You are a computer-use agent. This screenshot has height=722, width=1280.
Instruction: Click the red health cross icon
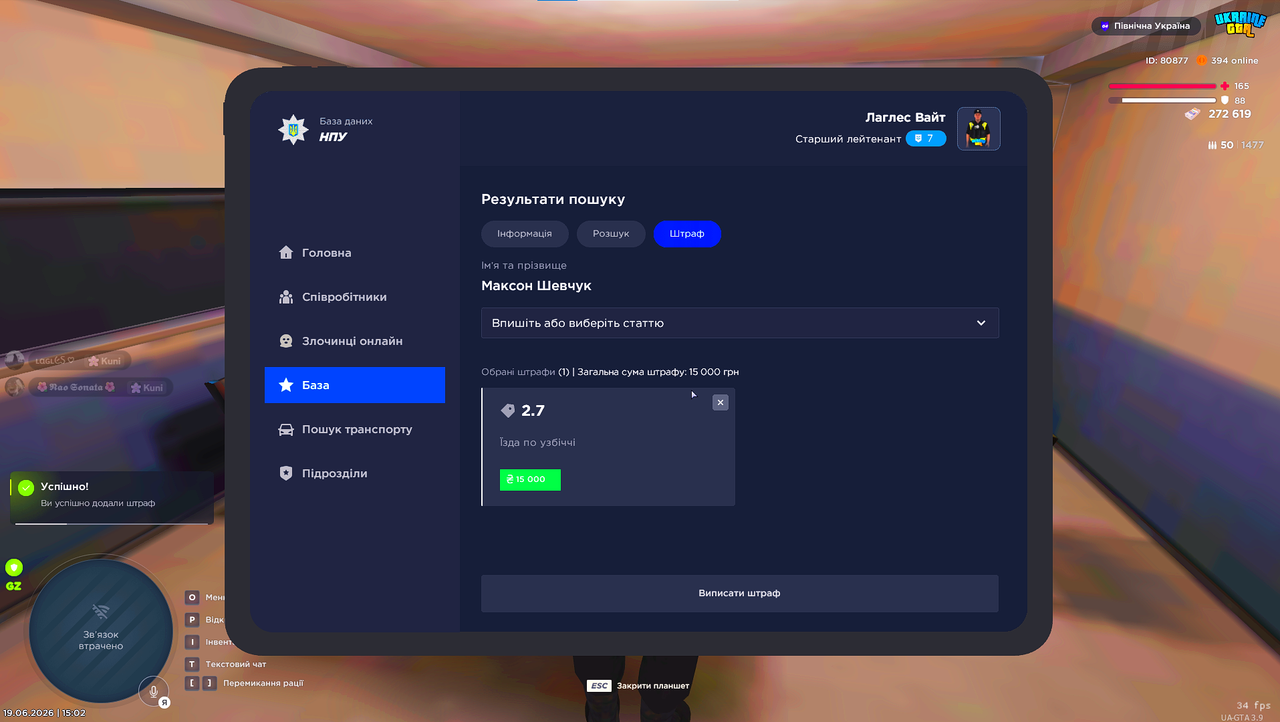tap(1224, 86)
